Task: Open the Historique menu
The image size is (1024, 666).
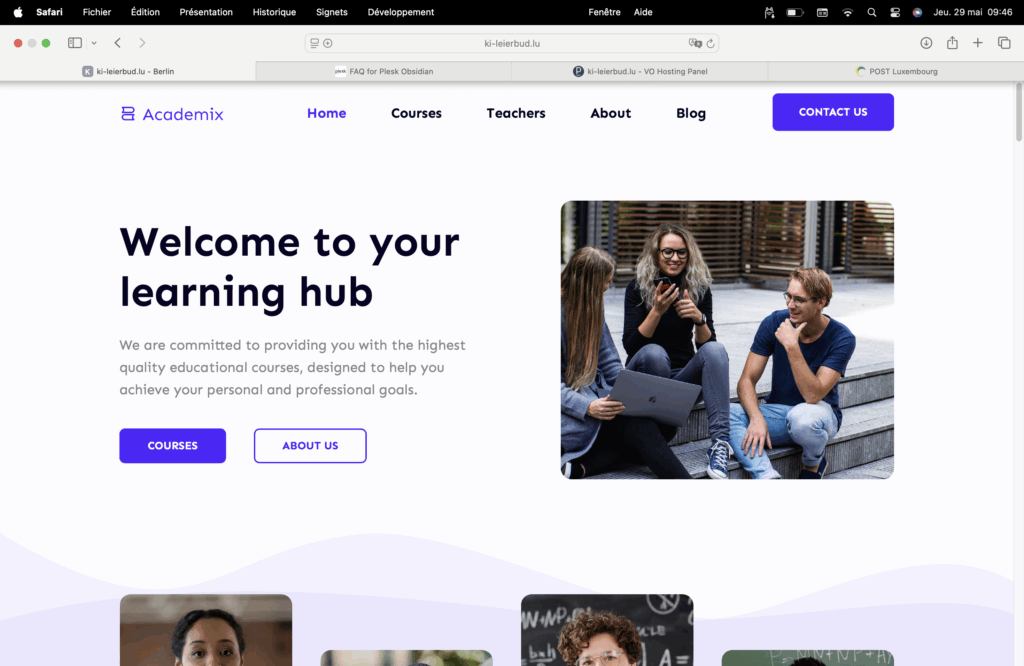Action: coord(274,12)
